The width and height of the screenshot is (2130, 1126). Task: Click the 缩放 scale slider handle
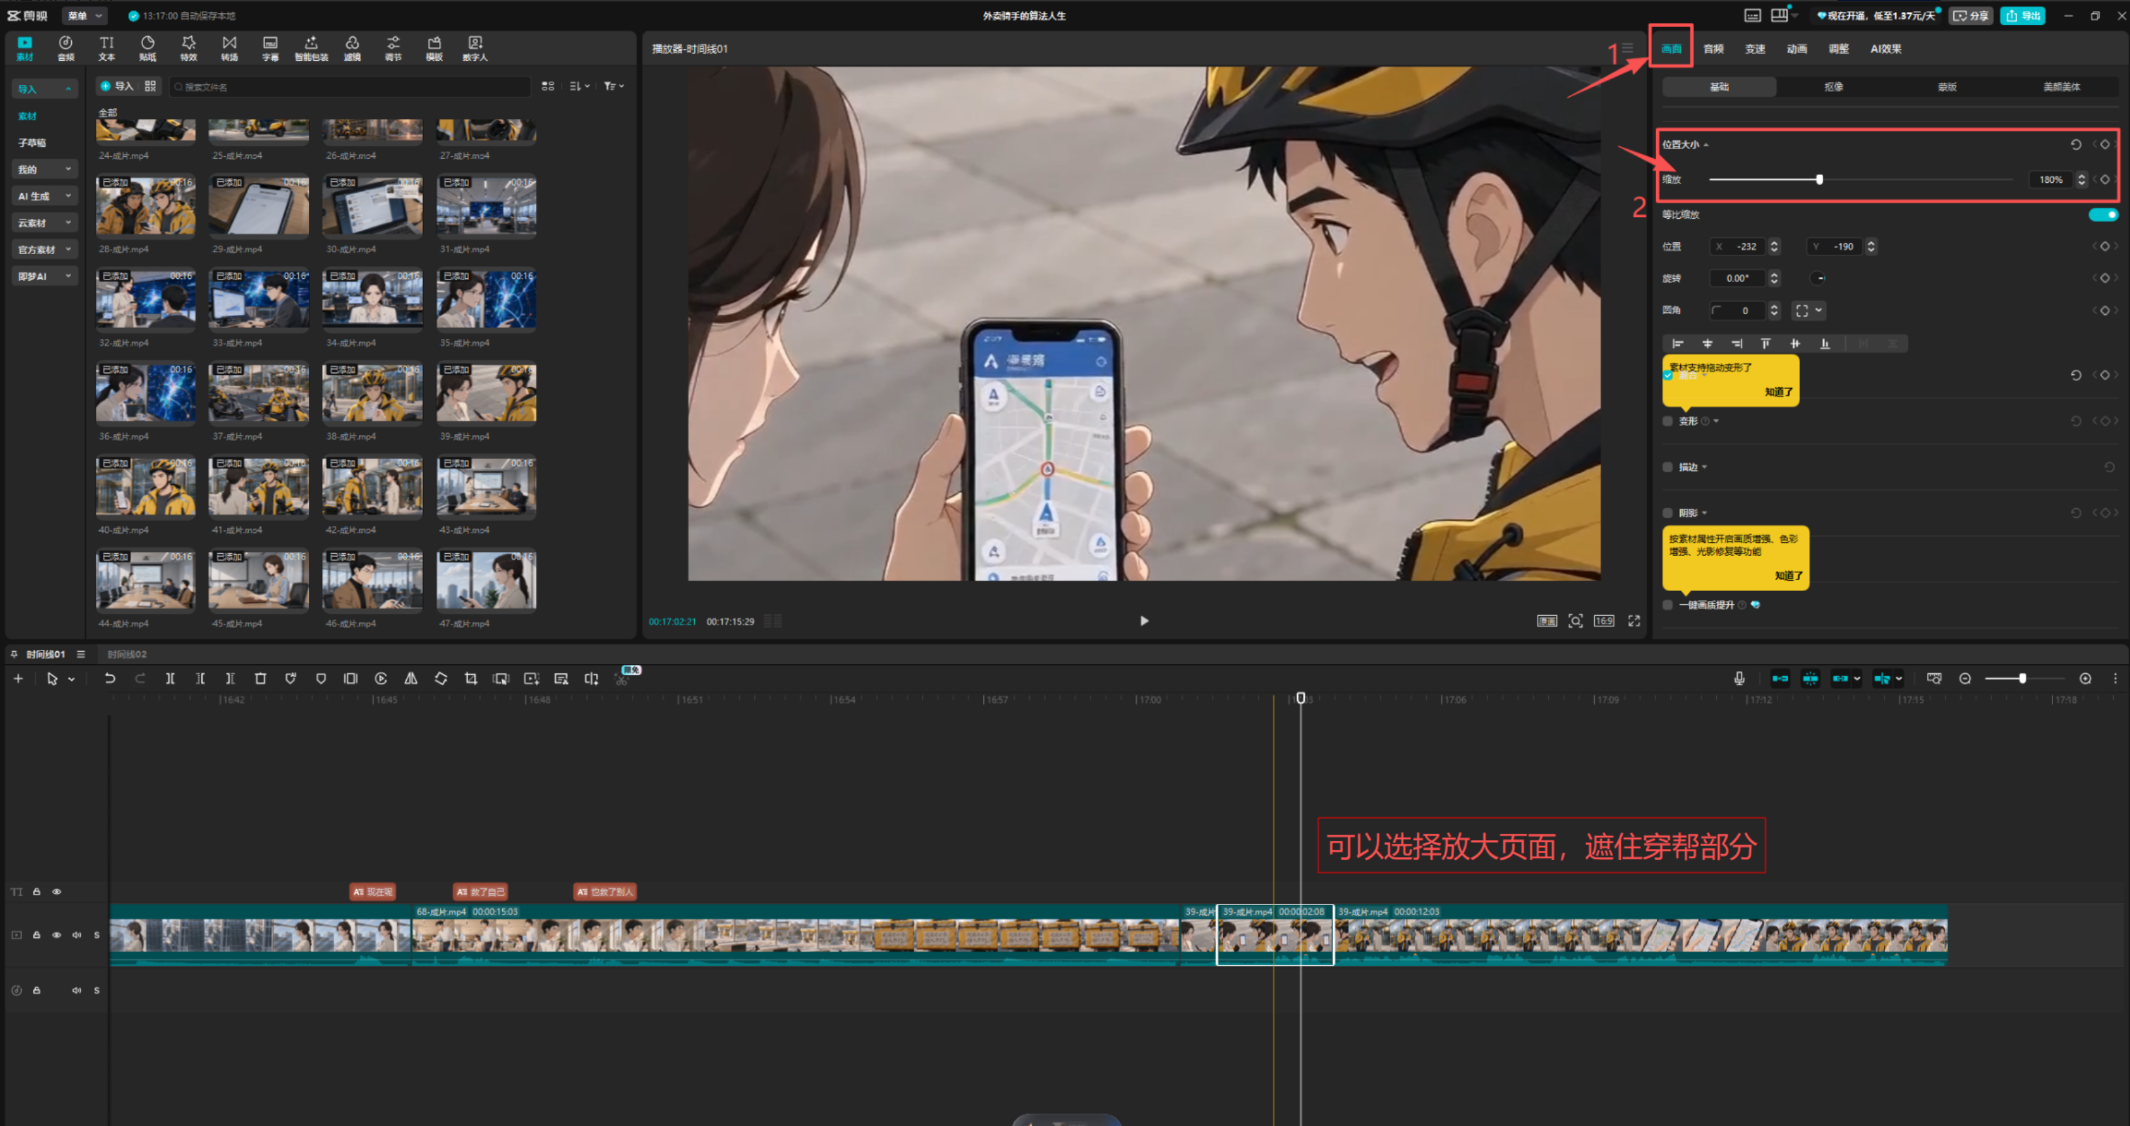click(1819, 179)
